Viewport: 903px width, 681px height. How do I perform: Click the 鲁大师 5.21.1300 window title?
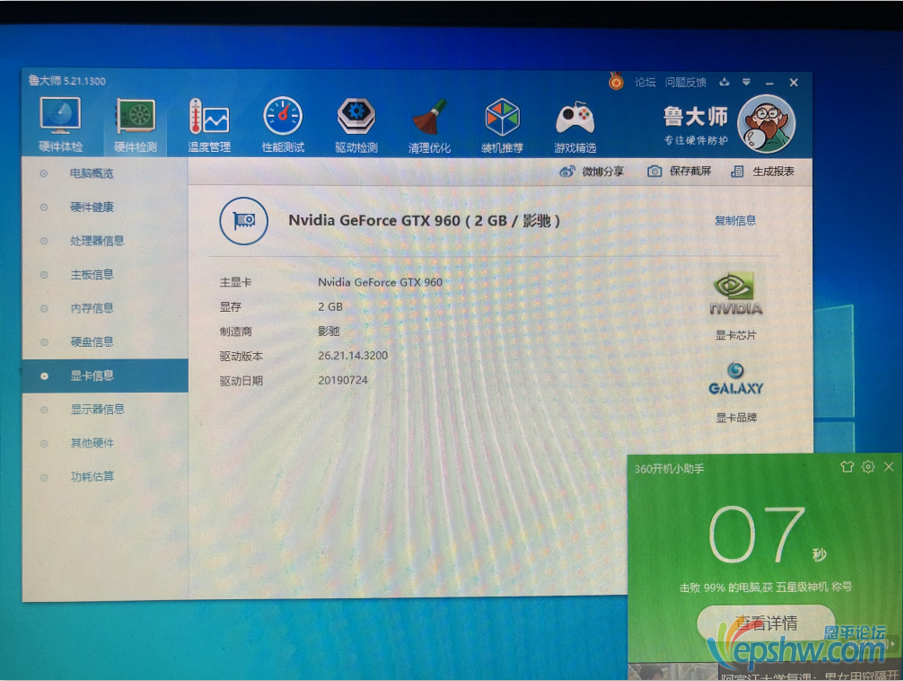pos(67,81)
